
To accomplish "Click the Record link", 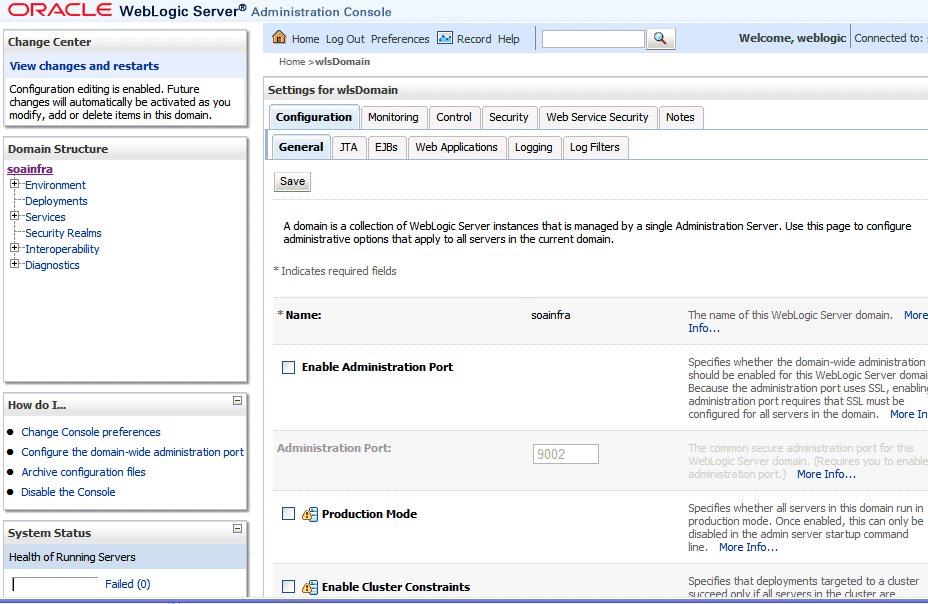I will pos(474,39).
